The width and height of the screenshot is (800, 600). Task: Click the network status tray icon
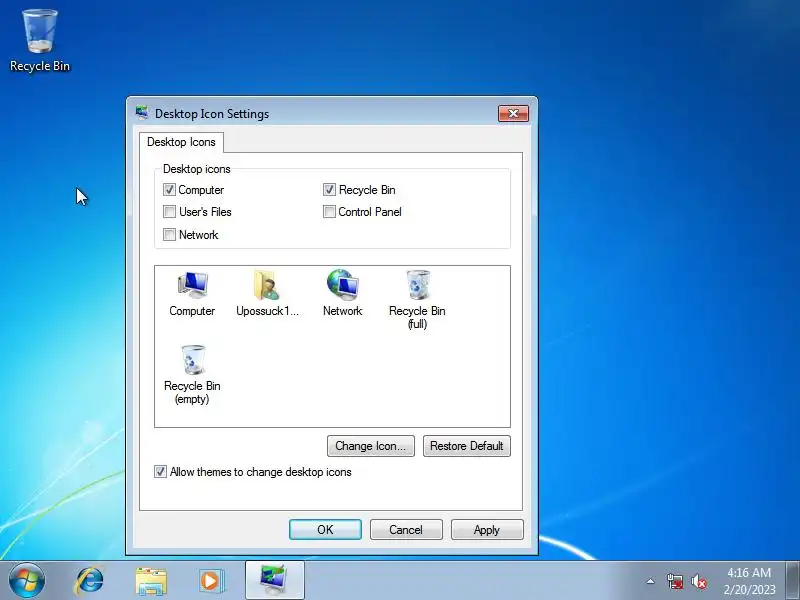675,581
